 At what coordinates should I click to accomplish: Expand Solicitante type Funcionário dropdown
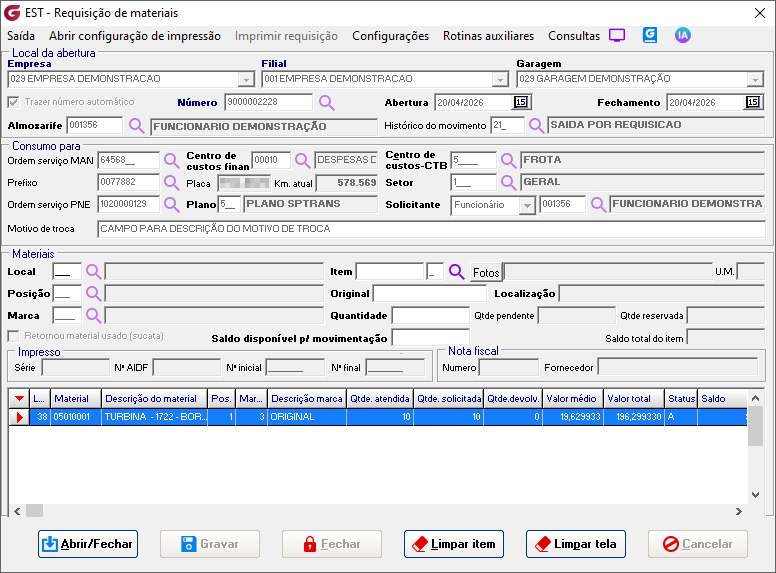coord(528,205)
